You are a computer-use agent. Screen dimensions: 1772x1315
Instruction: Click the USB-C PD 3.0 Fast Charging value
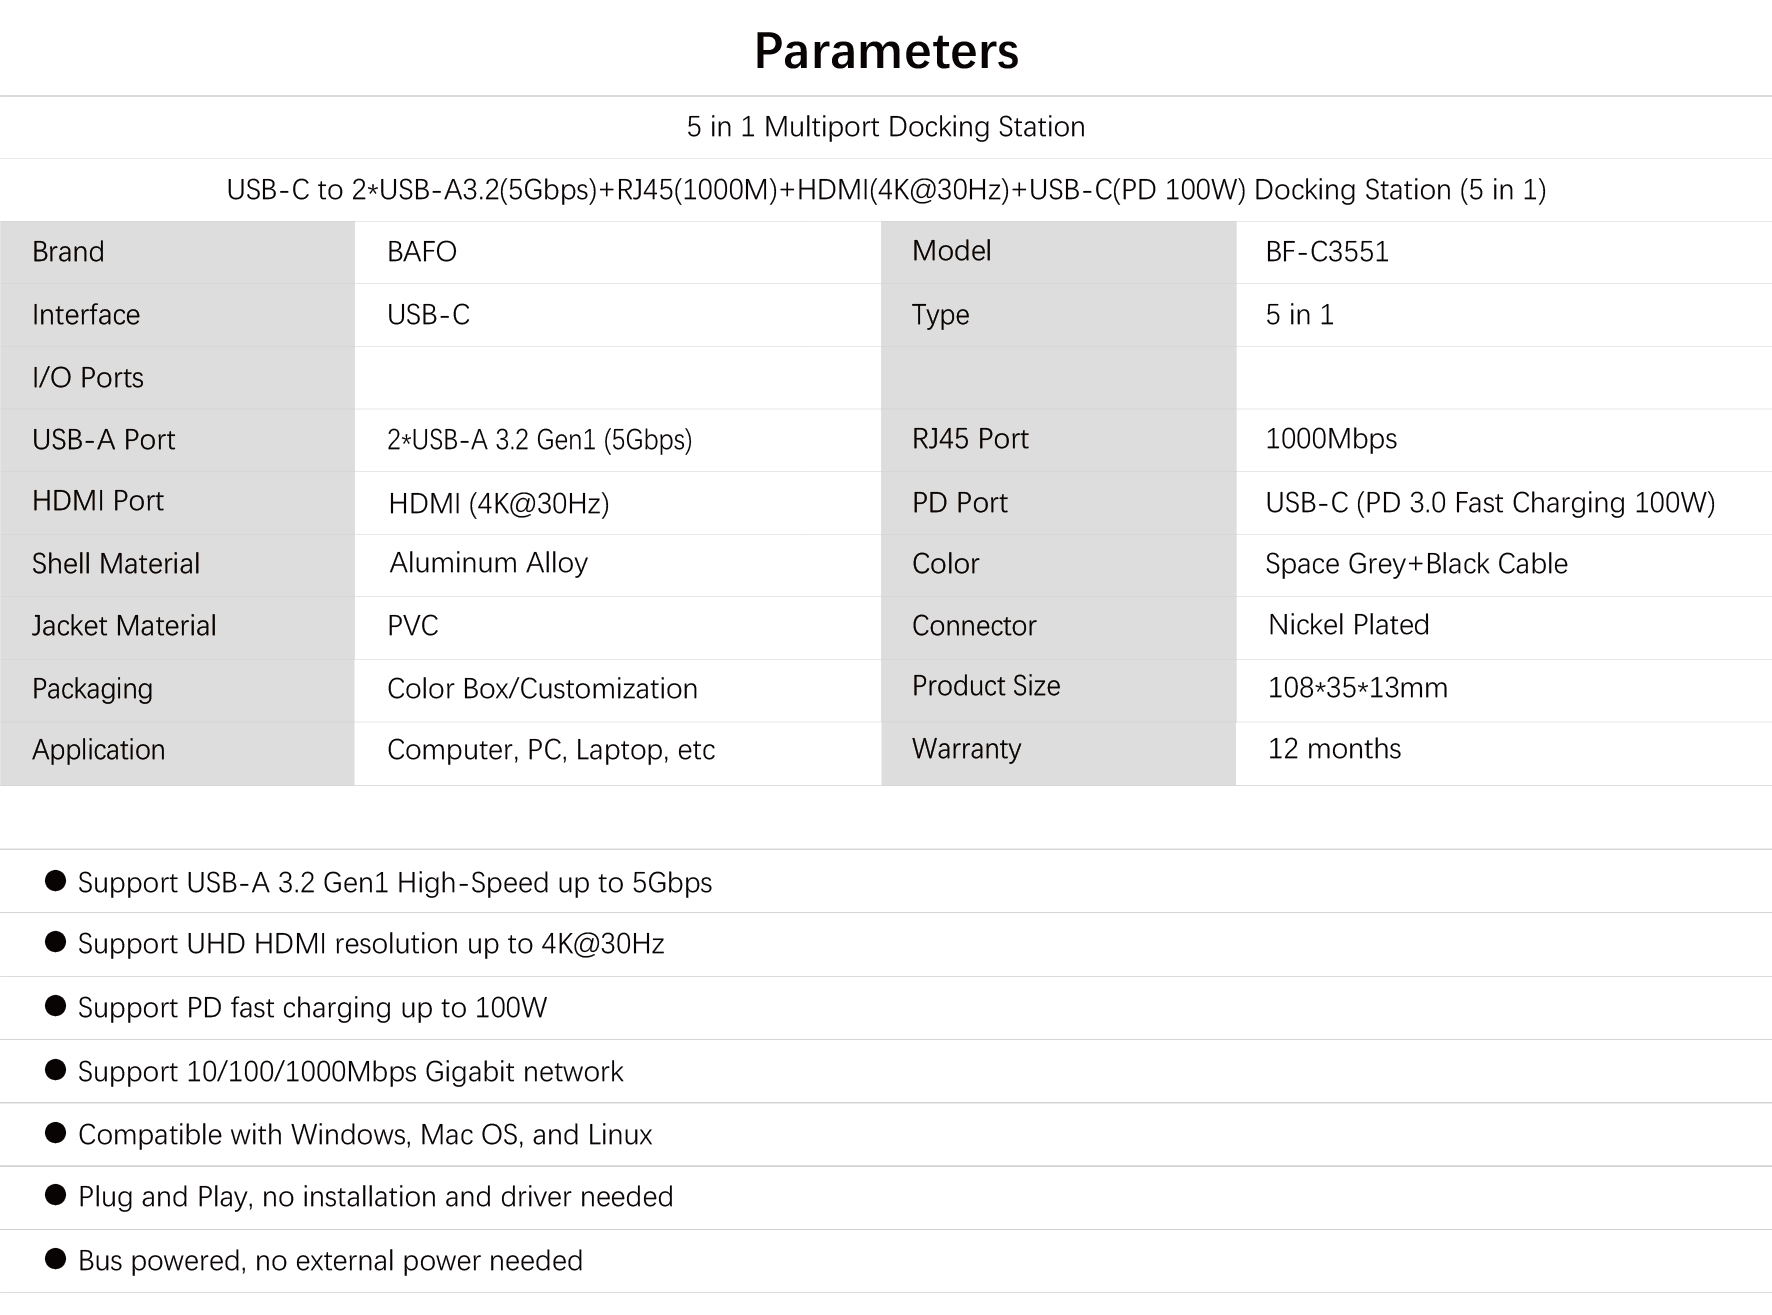1490,503
